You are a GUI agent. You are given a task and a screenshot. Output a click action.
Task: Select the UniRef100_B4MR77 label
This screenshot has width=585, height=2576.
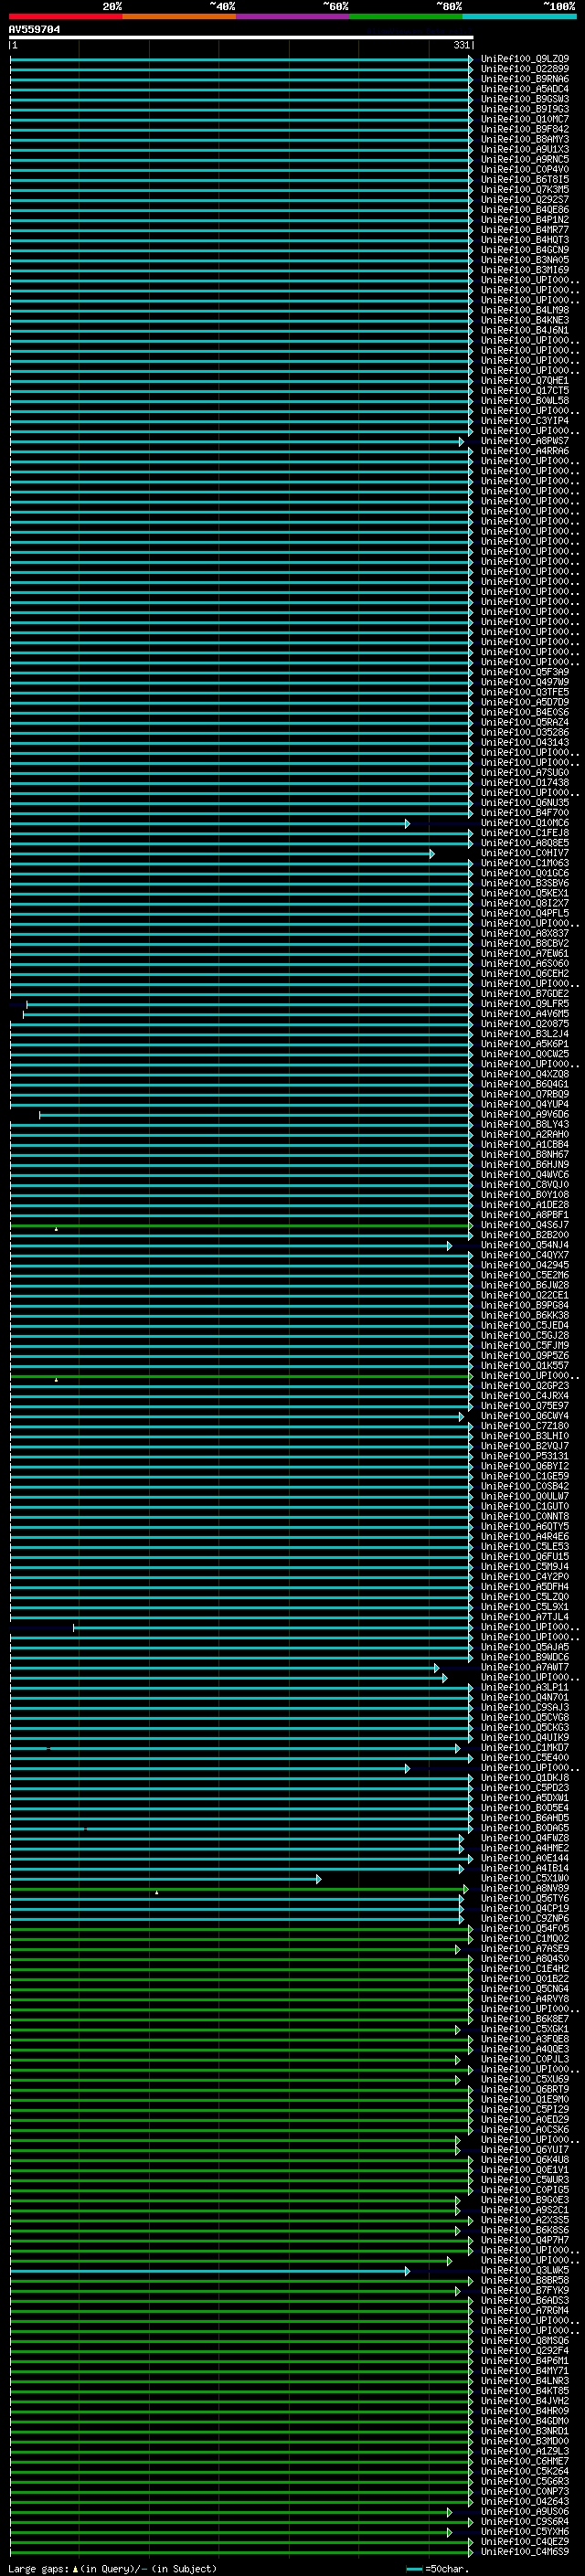coord(525,230)
